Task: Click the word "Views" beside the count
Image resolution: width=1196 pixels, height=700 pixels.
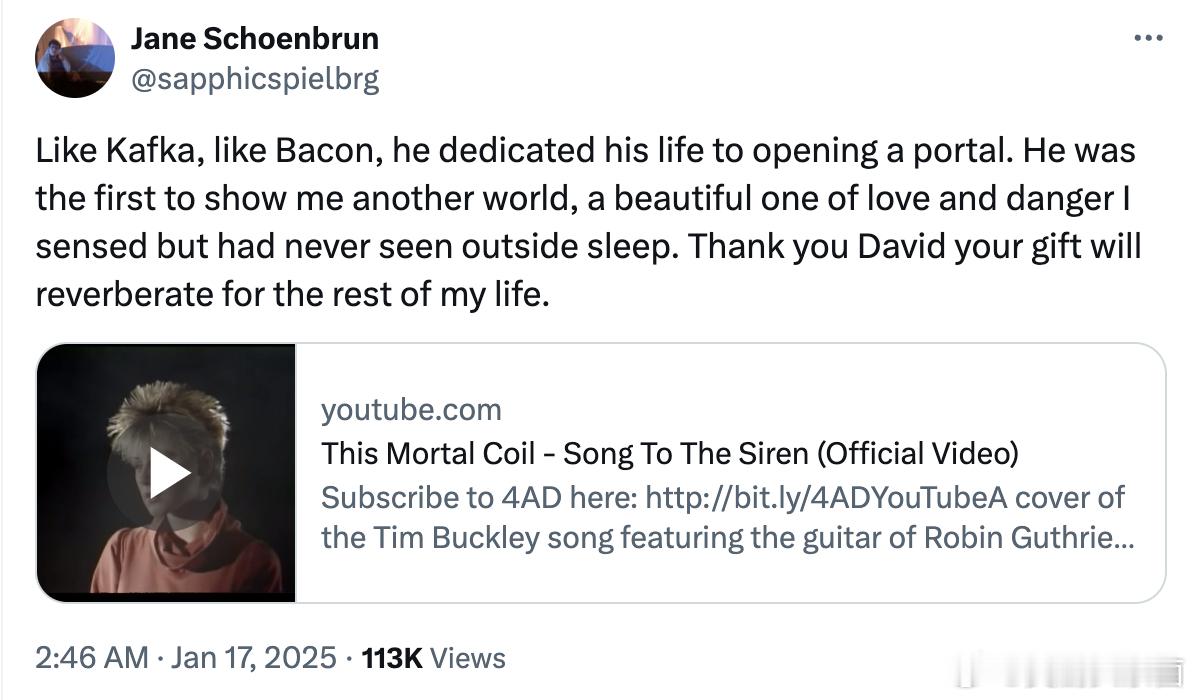Action: [470, 657]
